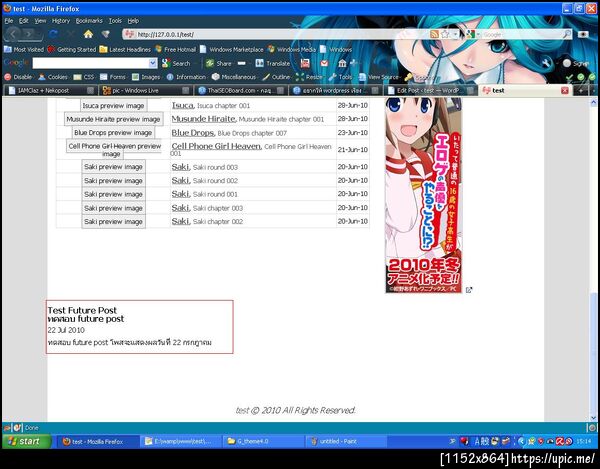The width and height of the screenshot is (600, 469).
Task: Open the Cell Phone Girl Heaven link
Action: [216, 146]
